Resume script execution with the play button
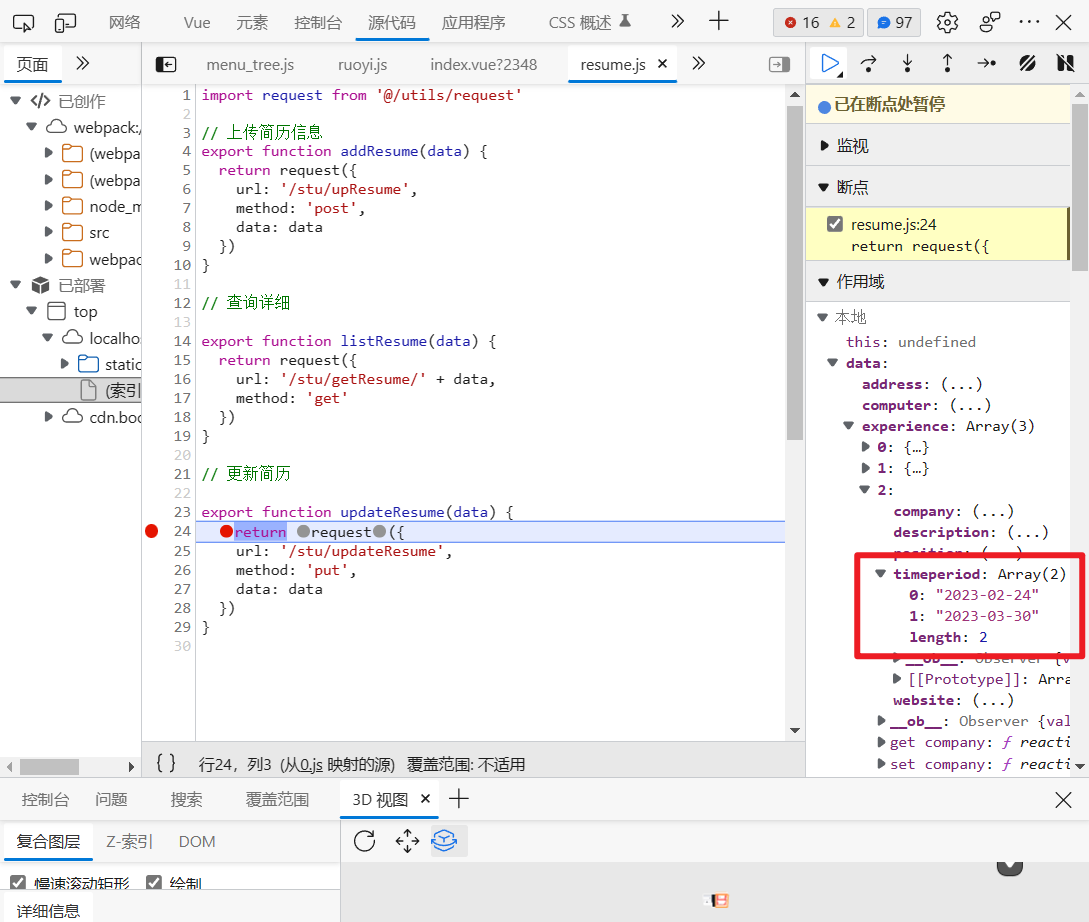1089x922 pixels. pos(829,63)
